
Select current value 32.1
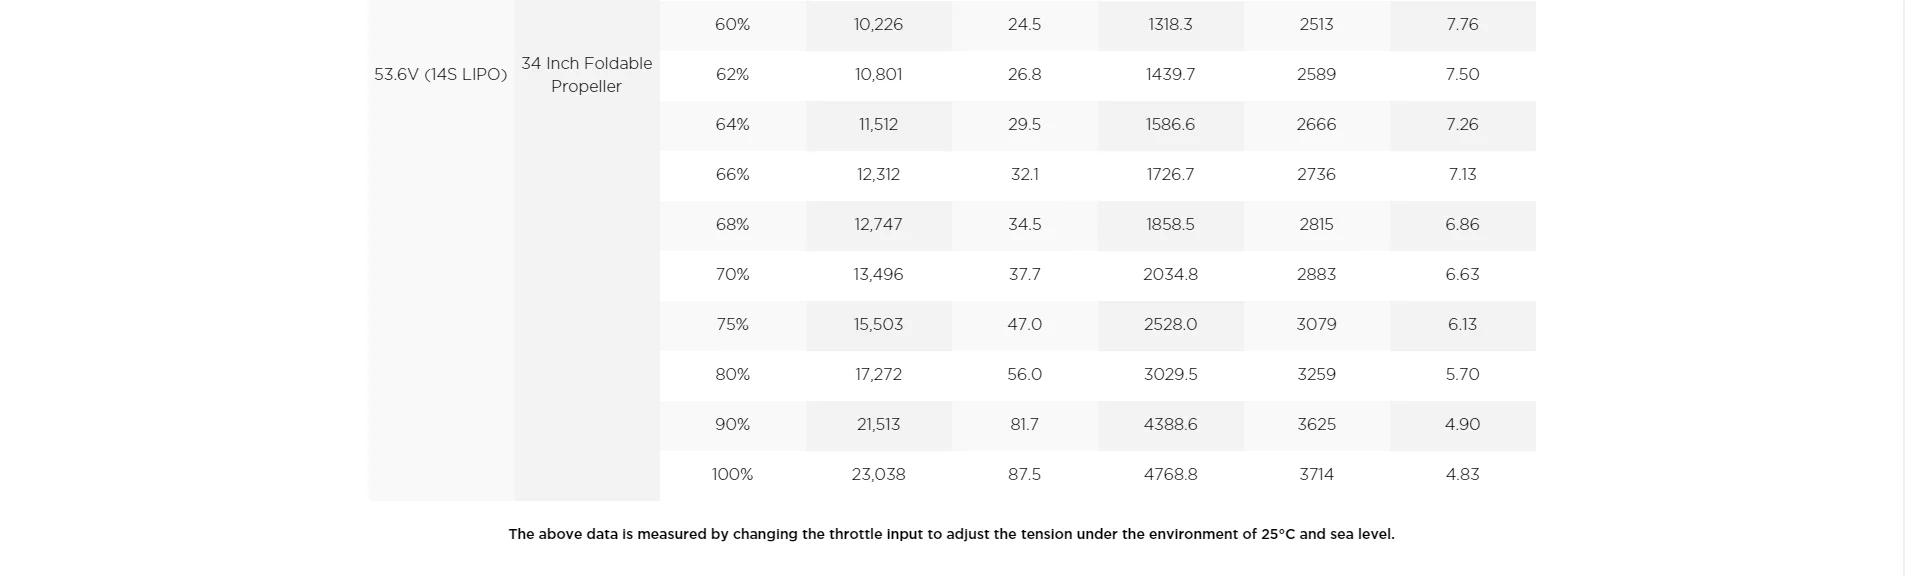pyautogui.click(x=1025, y=175)
